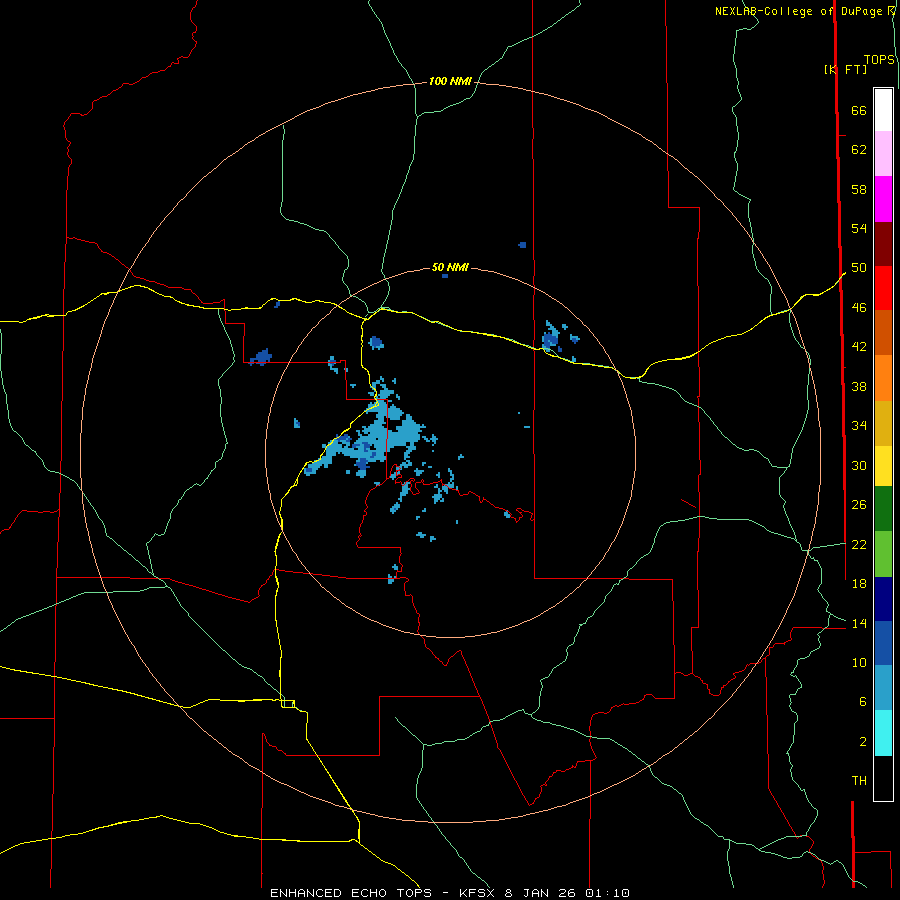
Task: Click the legend value 54
Action: (x=859, y=228)
